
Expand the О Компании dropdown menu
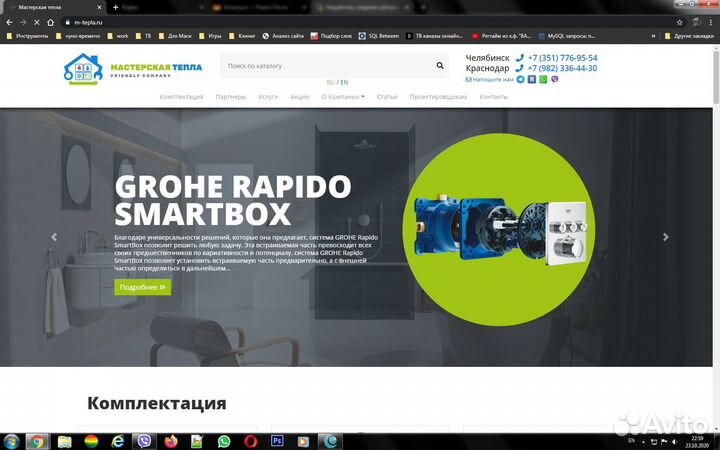[x=343, y=97]
